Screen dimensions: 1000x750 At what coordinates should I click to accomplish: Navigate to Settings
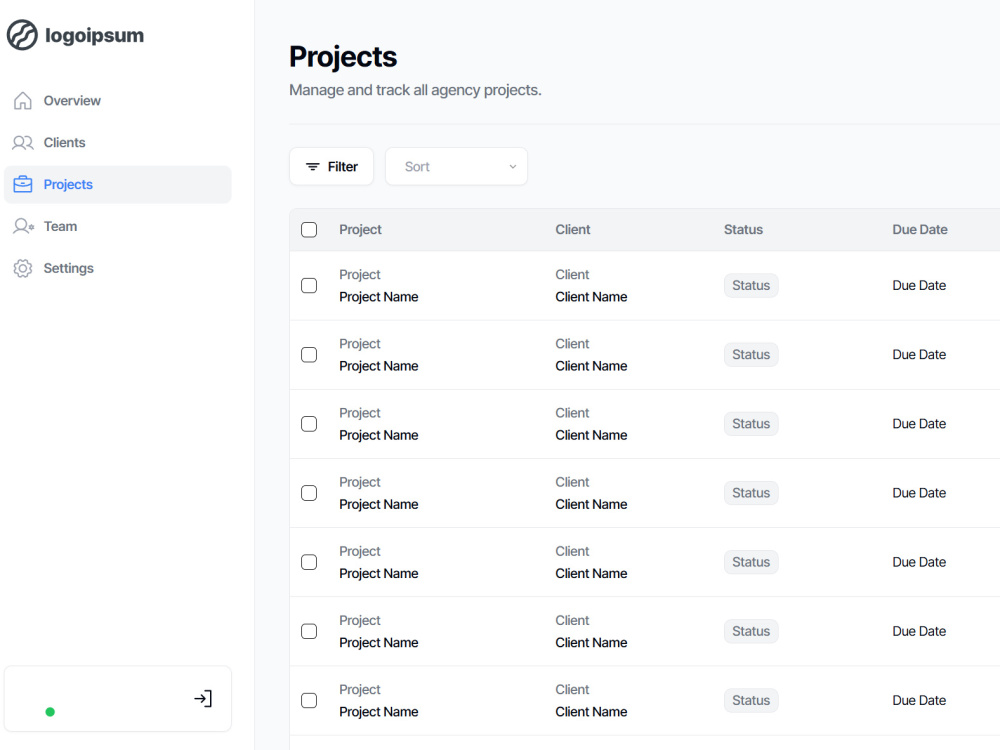117,268
